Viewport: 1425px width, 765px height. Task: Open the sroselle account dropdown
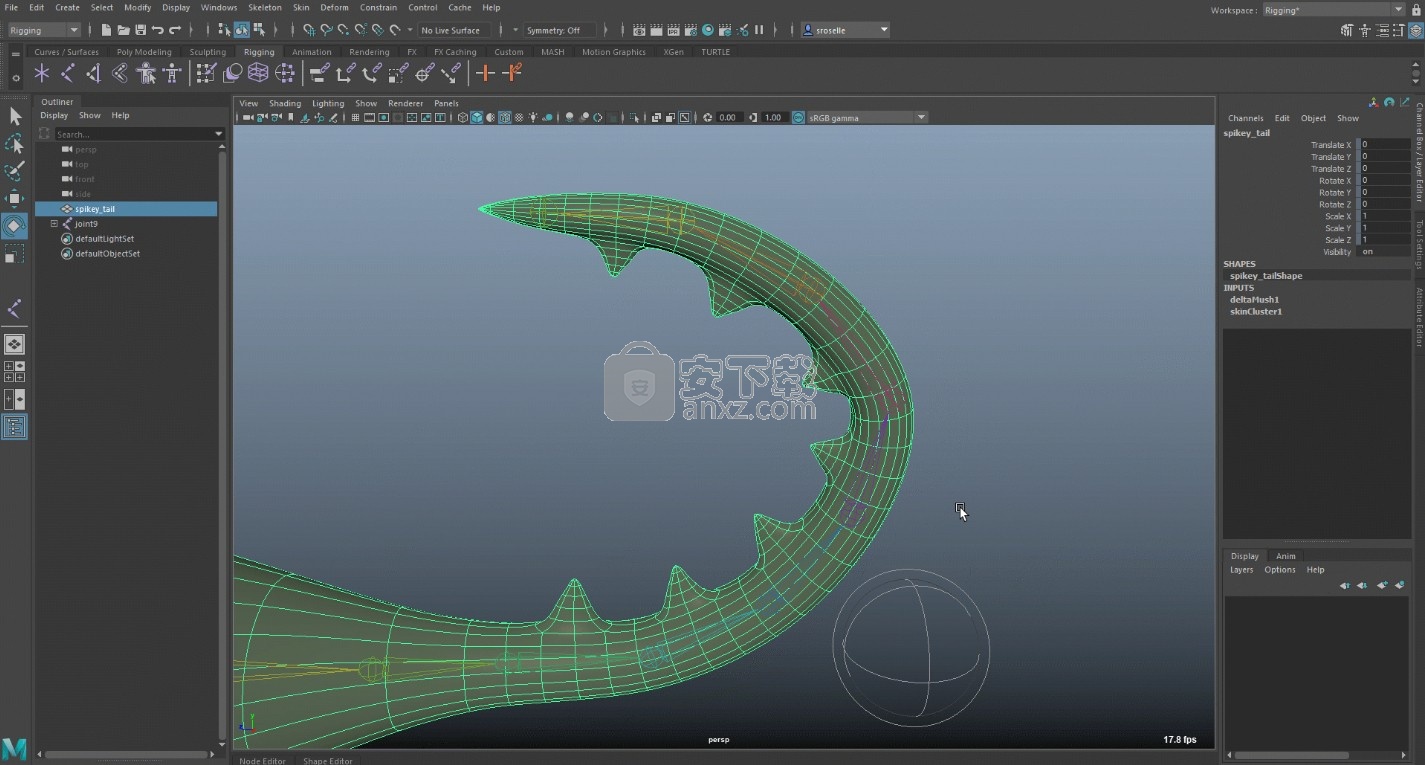coord(846,30)
